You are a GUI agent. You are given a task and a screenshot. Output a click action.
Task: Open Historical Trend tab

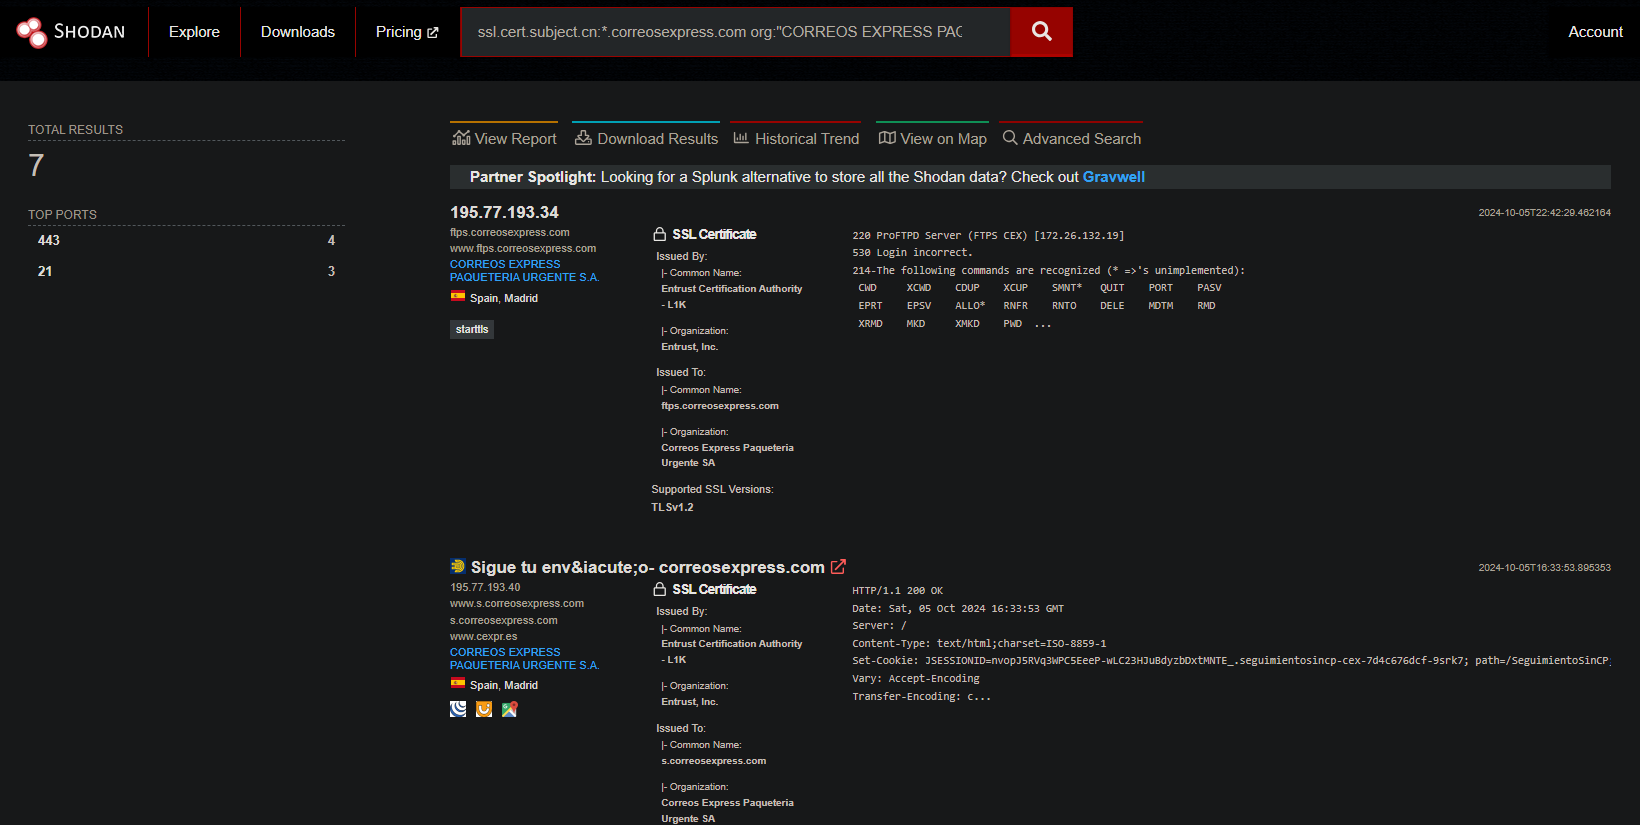coord(796,138)
